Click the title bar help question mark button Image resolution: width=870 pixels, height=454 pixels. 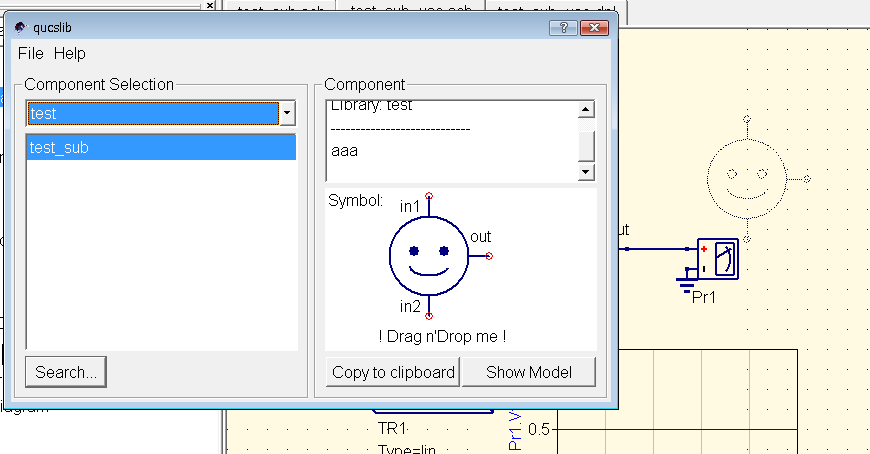[x=564, y=27]
